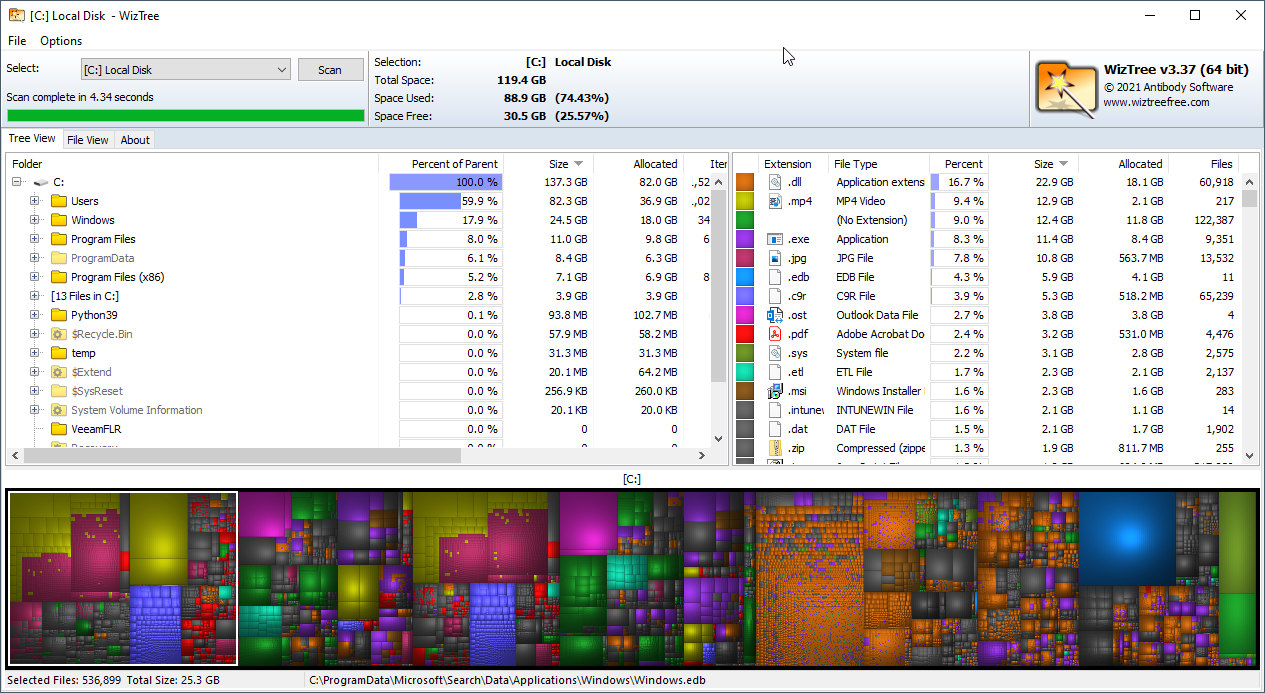Expand the Windows folder node
Viewport: 1265px width, 693px height.
(x=35, y=220)
